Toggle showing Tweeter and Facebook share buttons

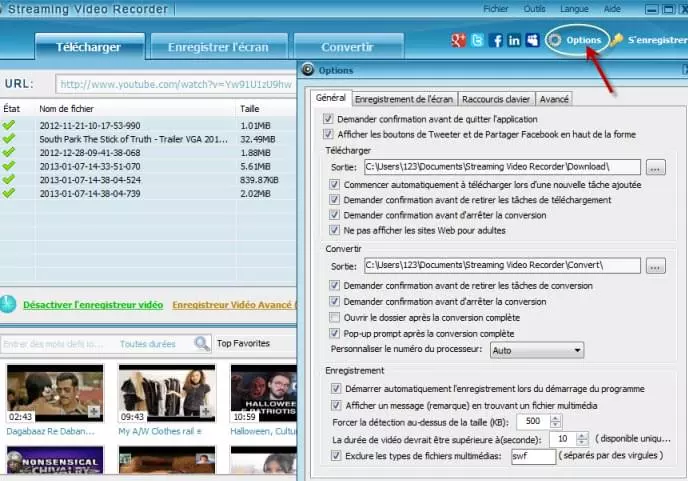coord(328,134)
